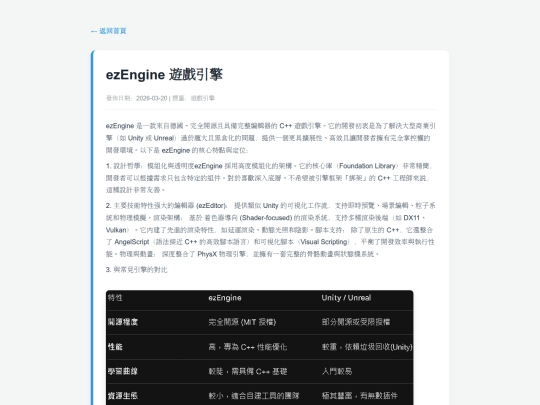Click the 極其豐富，有無數插件 cell

pyautogui.click(x=360, y=396)
